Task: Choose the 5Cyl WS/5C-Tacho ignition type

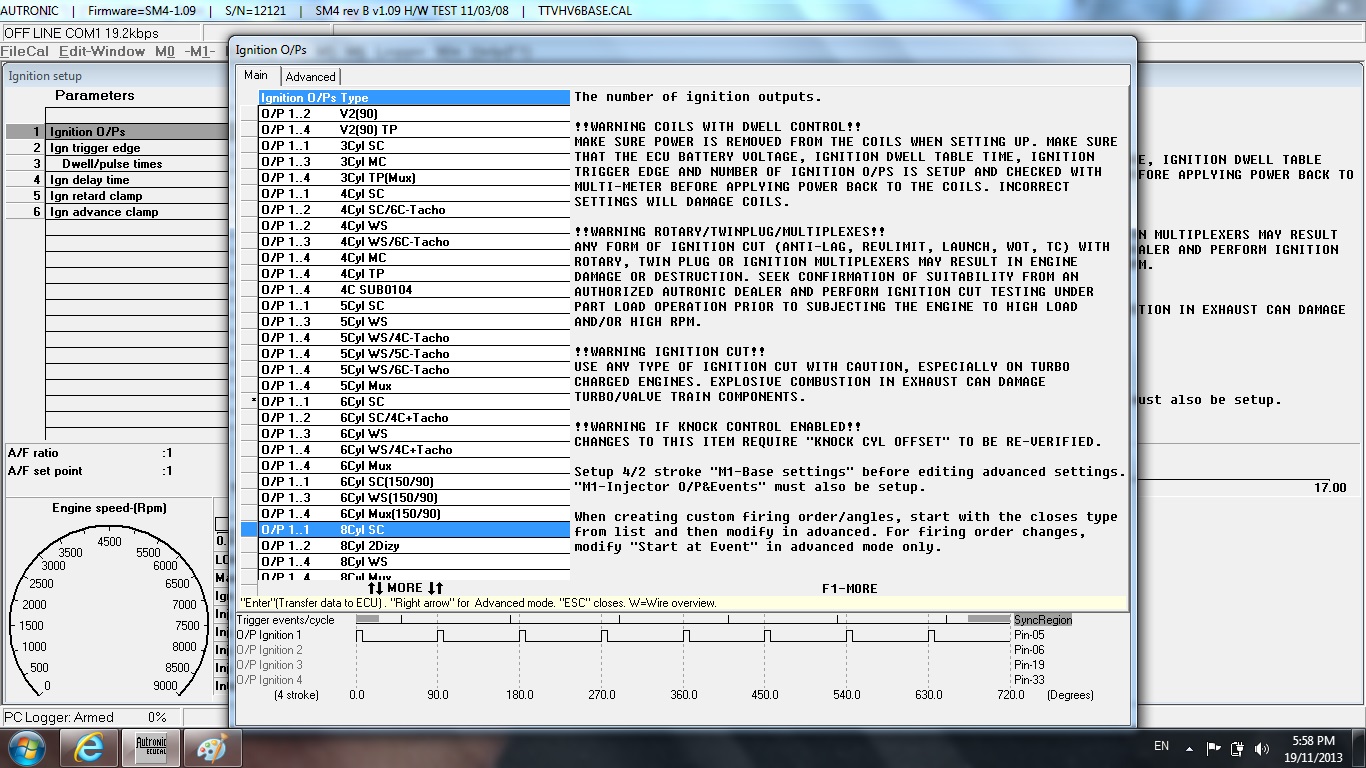Action: click(414, 354)
